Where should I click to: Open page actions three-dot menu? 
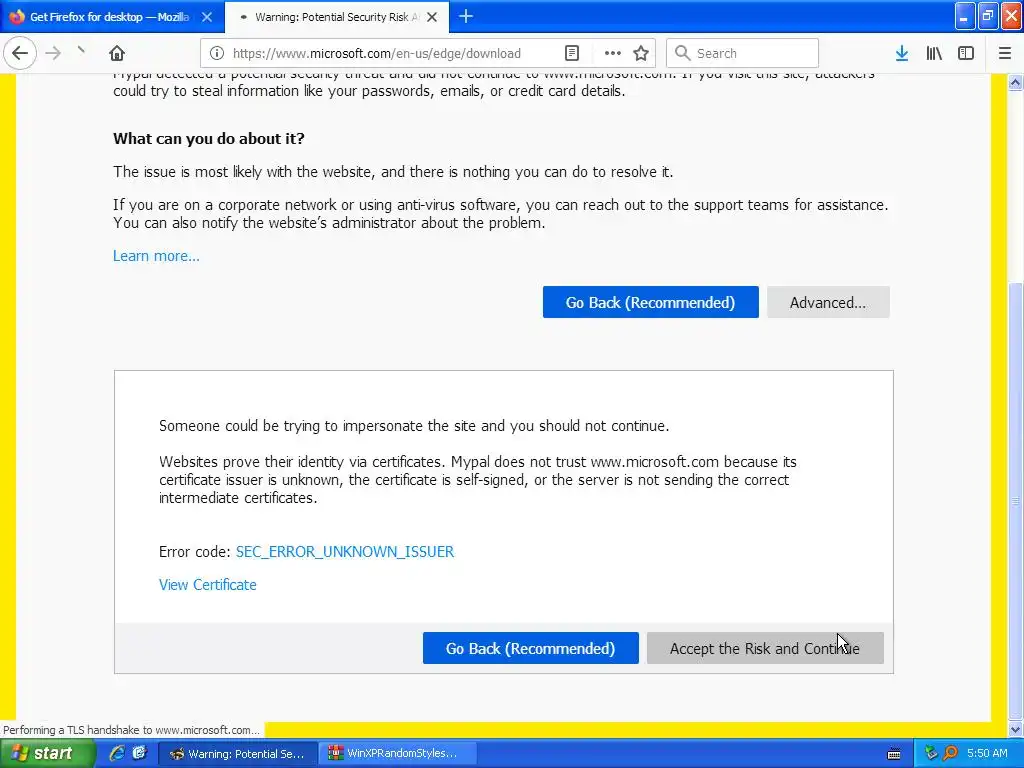point(613,53)
